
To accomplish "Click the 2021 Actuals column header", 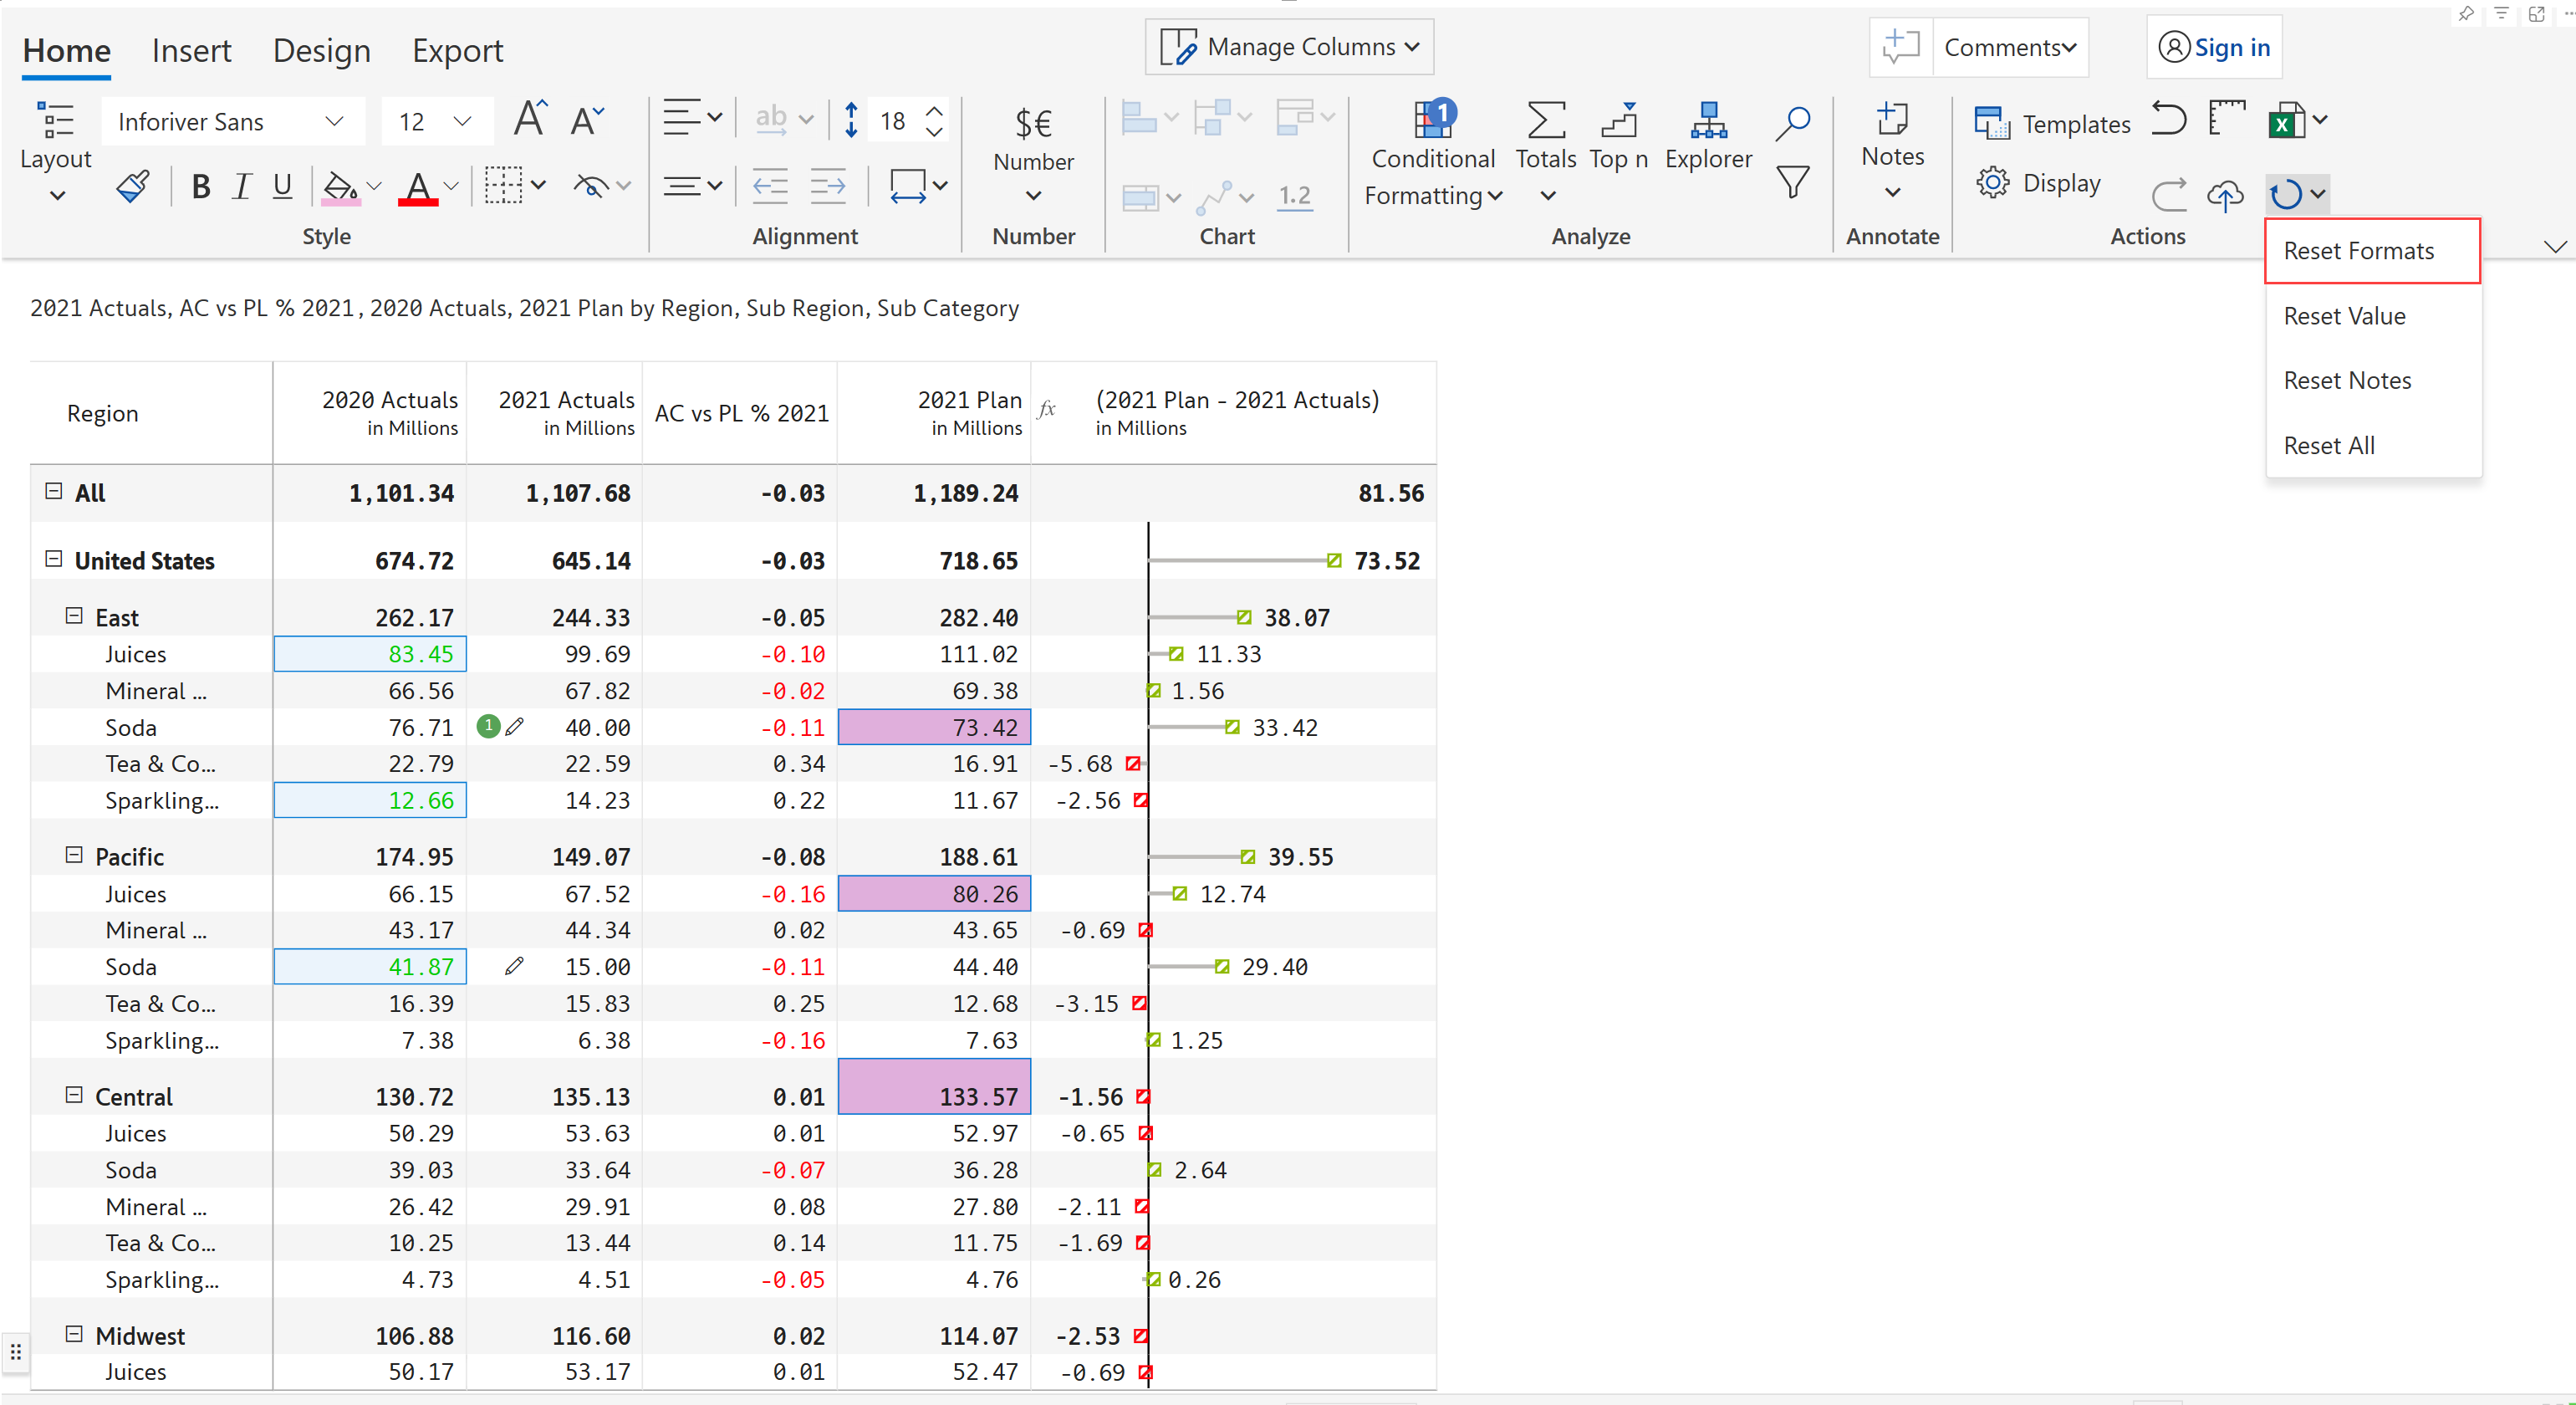I will click(555, 413).
